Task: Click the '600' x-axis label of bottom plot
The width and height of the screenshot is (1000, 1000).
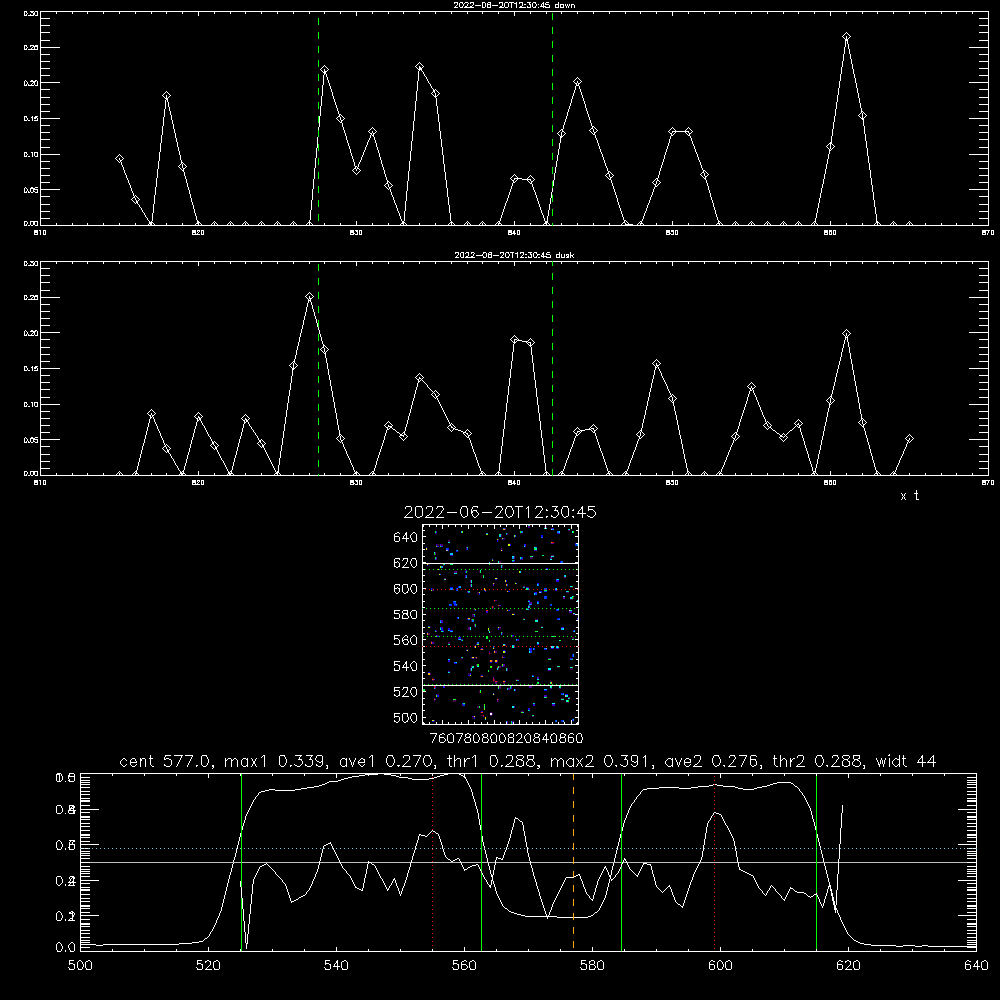Action: click(720, 966)
